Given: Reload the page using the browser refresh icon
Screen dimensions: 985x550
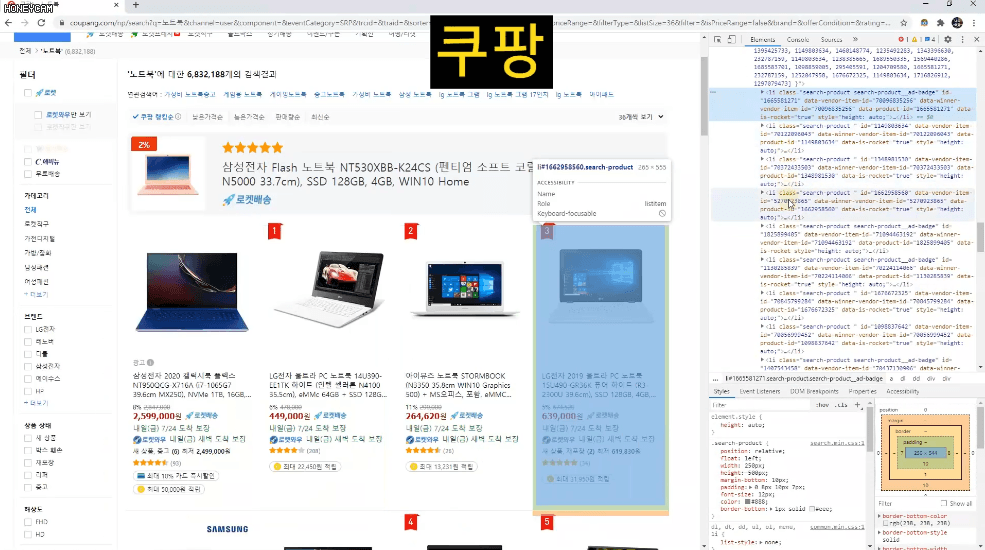Looking at the screenshot, I should [x=41, y=23].
